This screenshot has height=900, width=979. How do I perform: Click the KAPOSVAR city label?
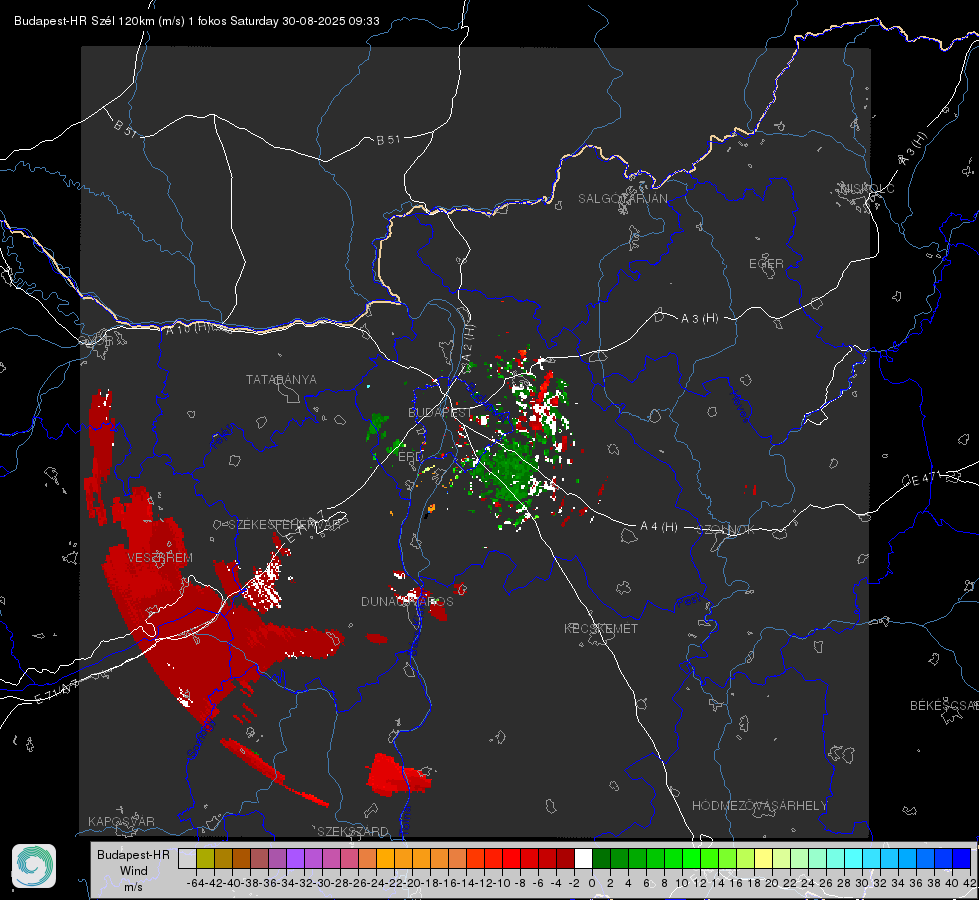point(121,821)
